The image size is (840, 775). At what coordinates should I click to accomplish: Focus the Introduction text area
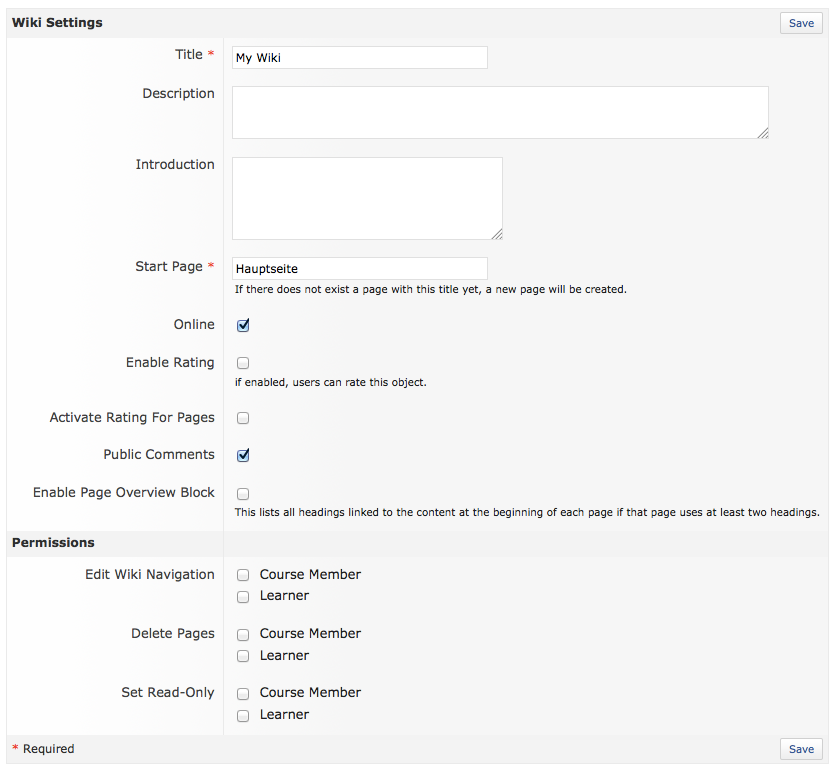pos(367,198)
